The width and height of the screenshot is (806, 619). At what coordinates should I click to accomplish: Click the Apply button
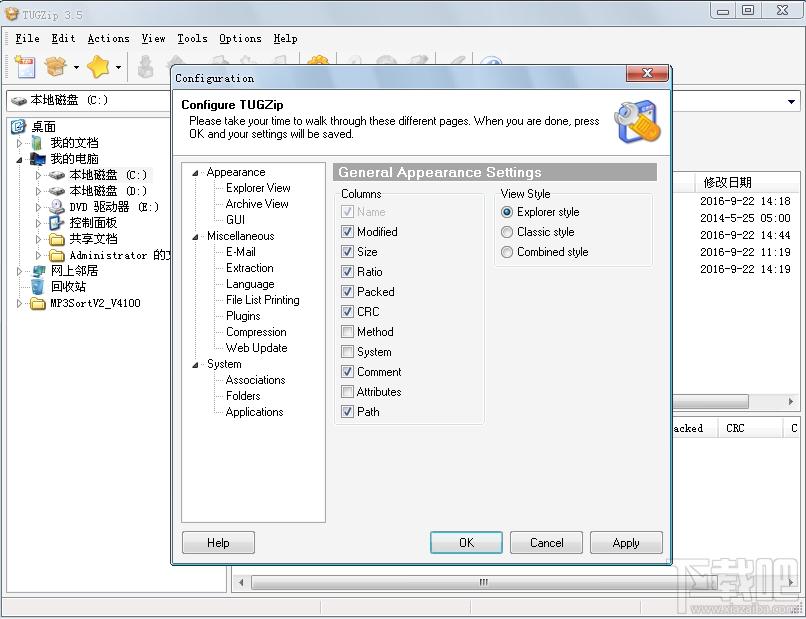coord(626,543)
